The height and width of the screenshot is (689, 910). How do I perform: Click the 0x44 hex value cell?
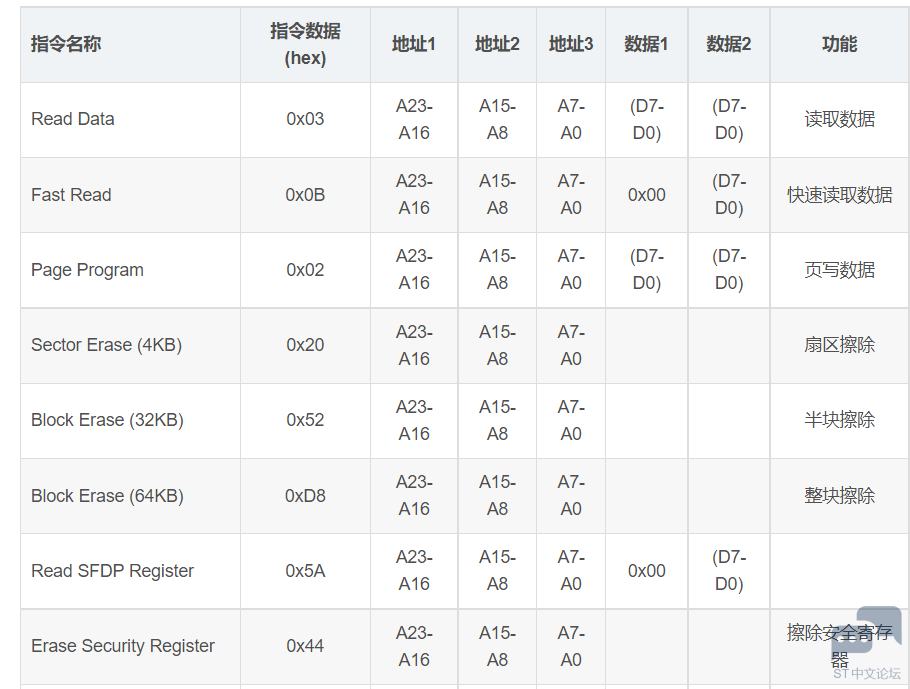305,645
